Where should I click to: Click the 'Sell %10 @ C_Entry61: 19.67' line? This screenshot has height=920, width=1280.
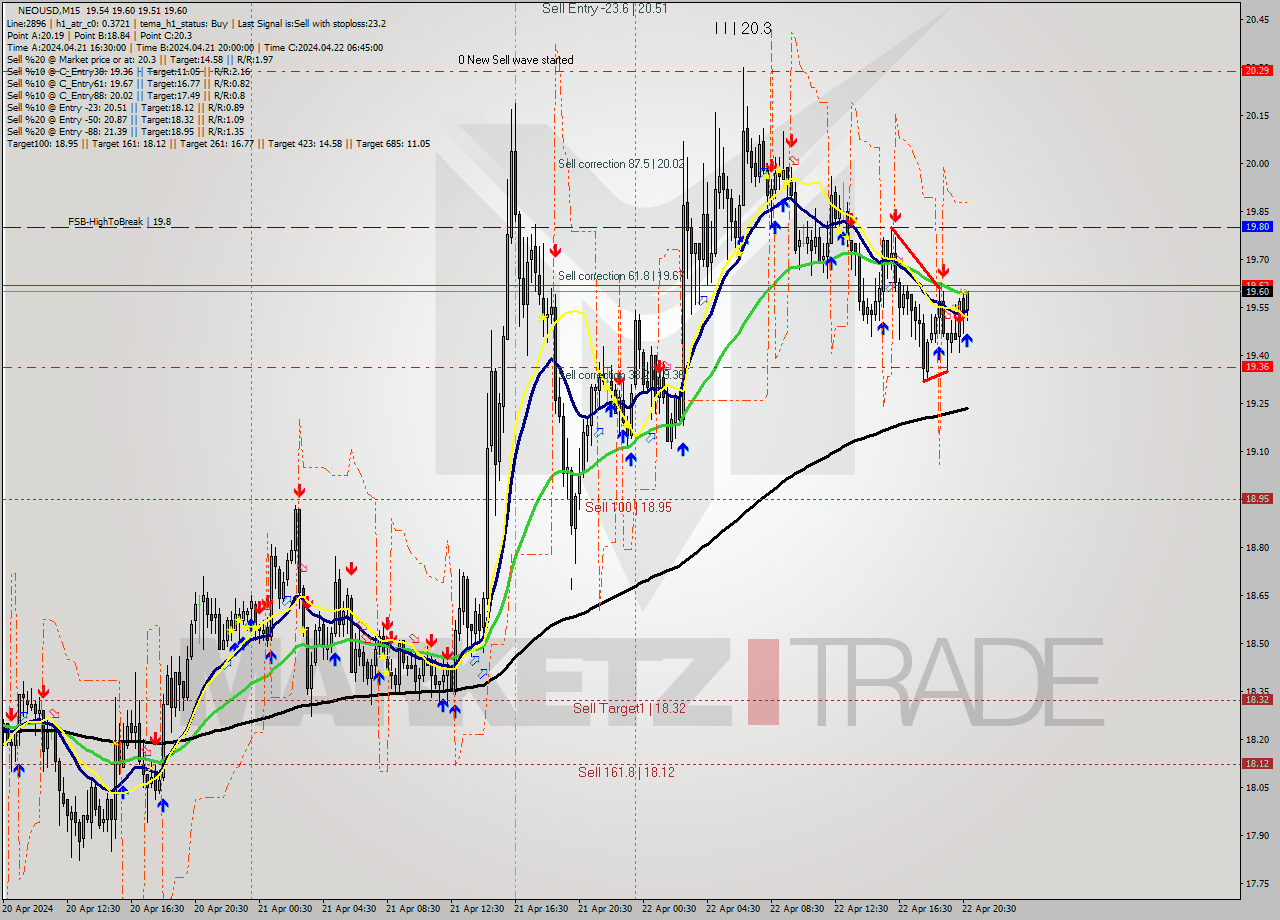(x=129, y=83)
